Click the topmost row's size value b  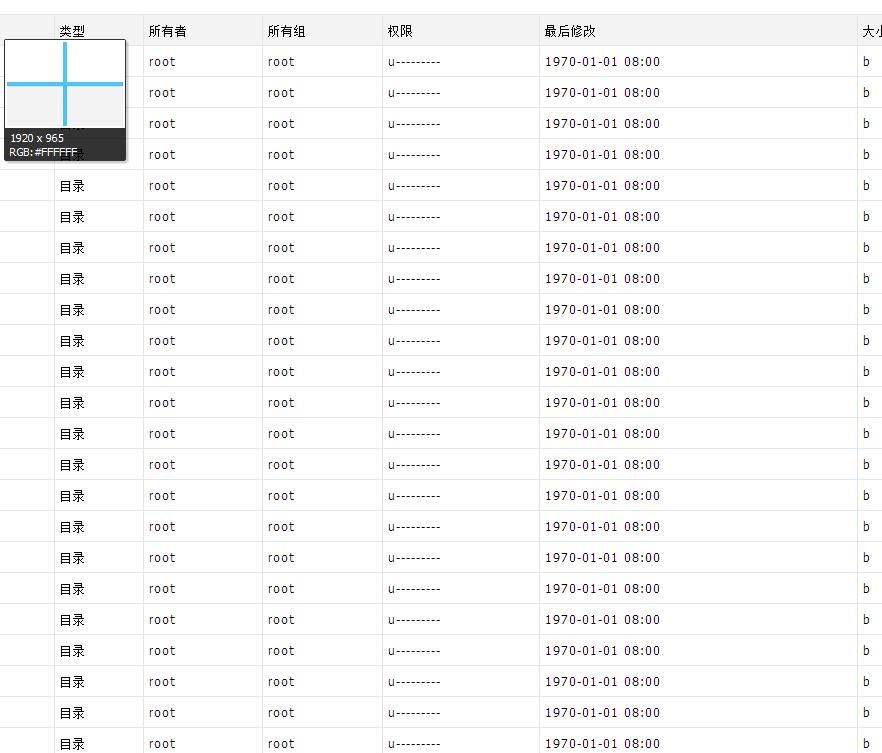point(866,61)
